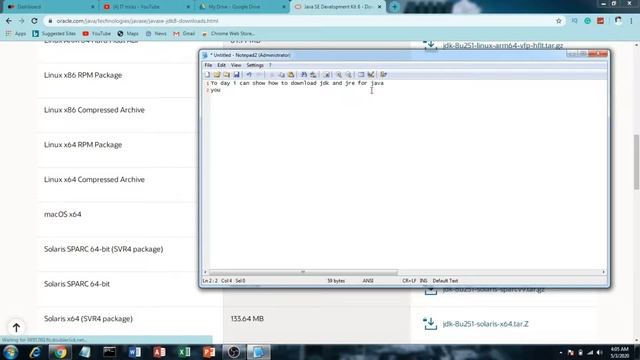The width and height of the screenshot is (640, 360).
Task: Click the Replace icon in Notepad2 toolbar
Action: (x=313, y=75)
